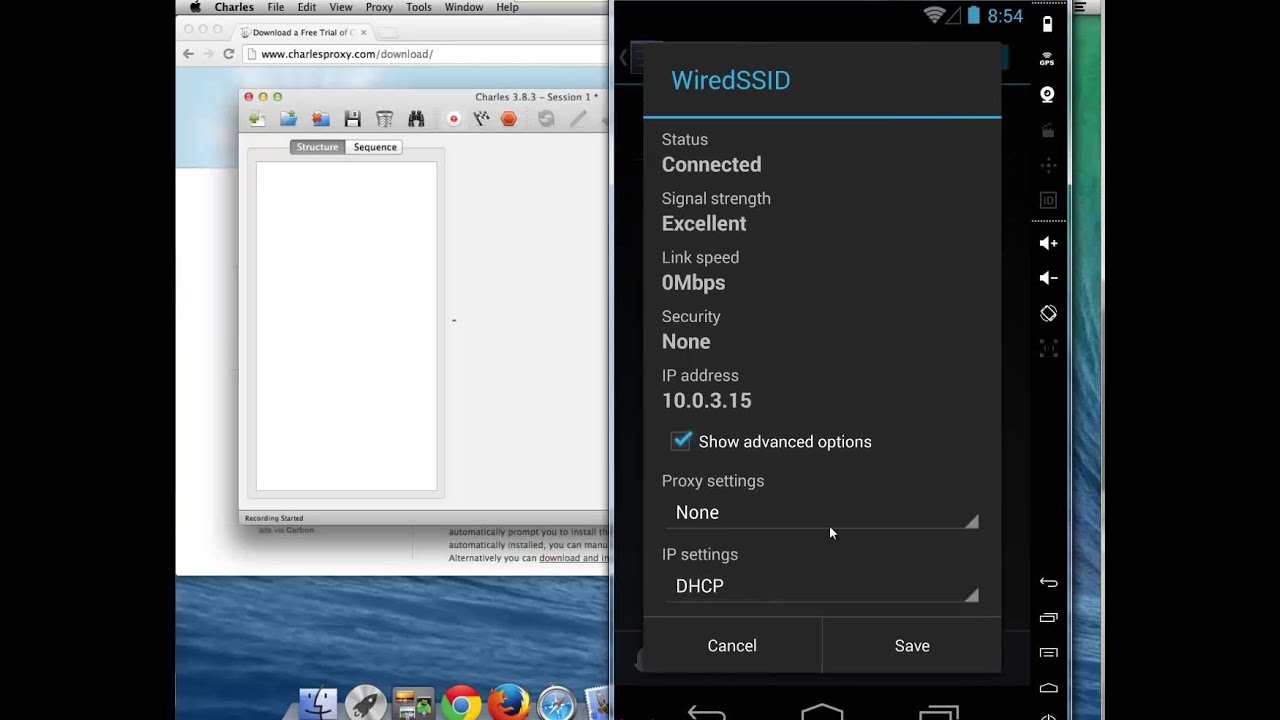This screenshot has height=720, width=1280.
Task: Click the Genymotion sidebar home icon
Action: tap(1048, 688)
